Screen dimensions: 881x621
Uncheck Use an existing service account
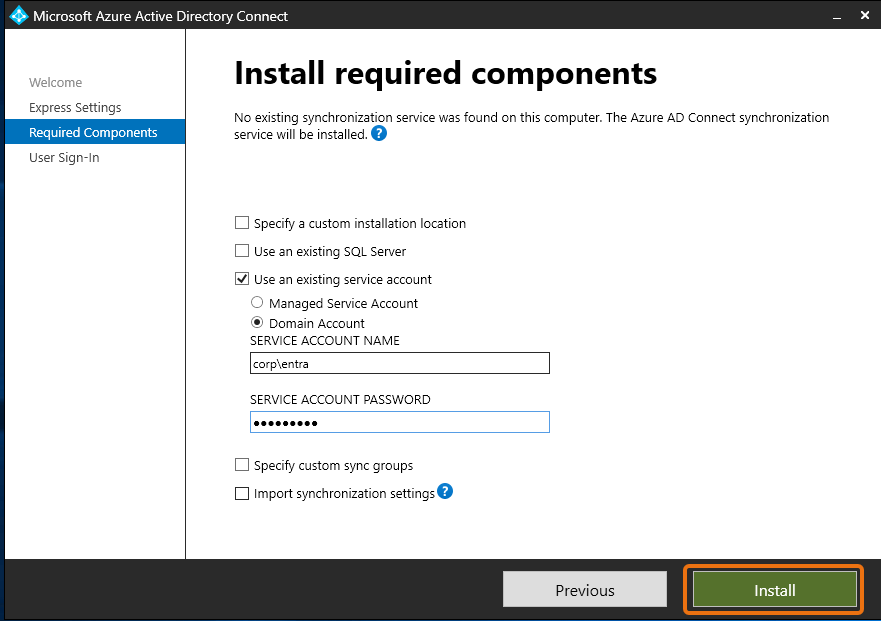coord(241,279)
